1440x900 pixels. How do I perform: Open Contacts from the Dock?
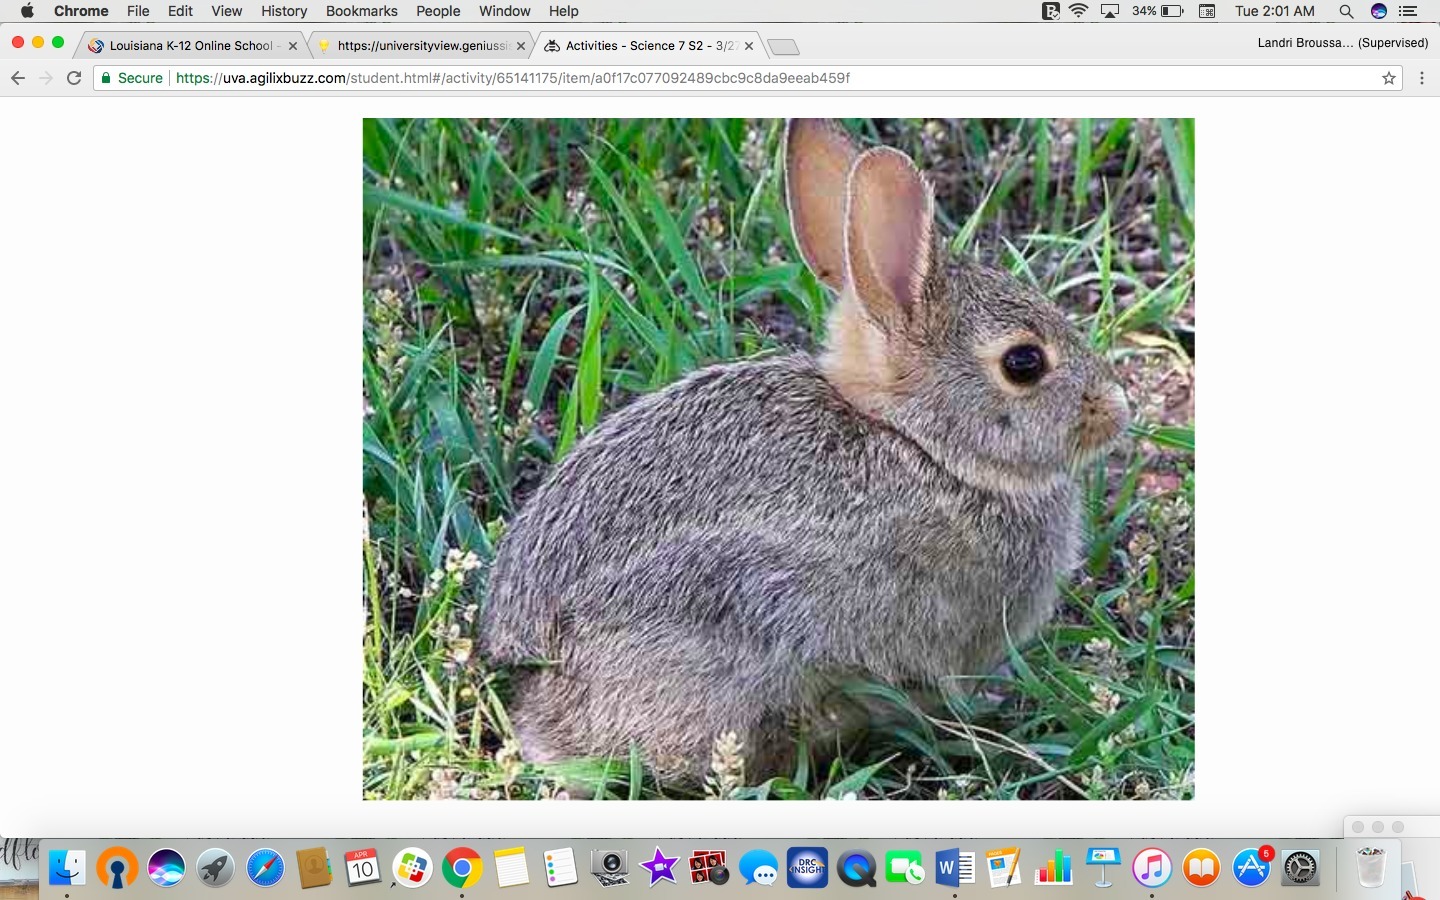pos(314,868)
